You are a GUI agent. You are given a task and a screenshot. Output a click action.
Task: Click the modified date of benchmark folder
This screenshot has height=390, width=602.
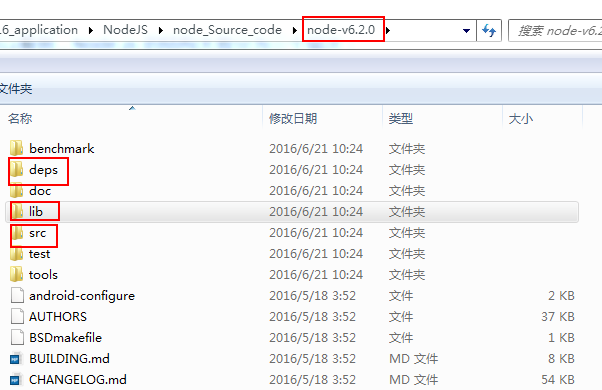click(x=316, y=149)
